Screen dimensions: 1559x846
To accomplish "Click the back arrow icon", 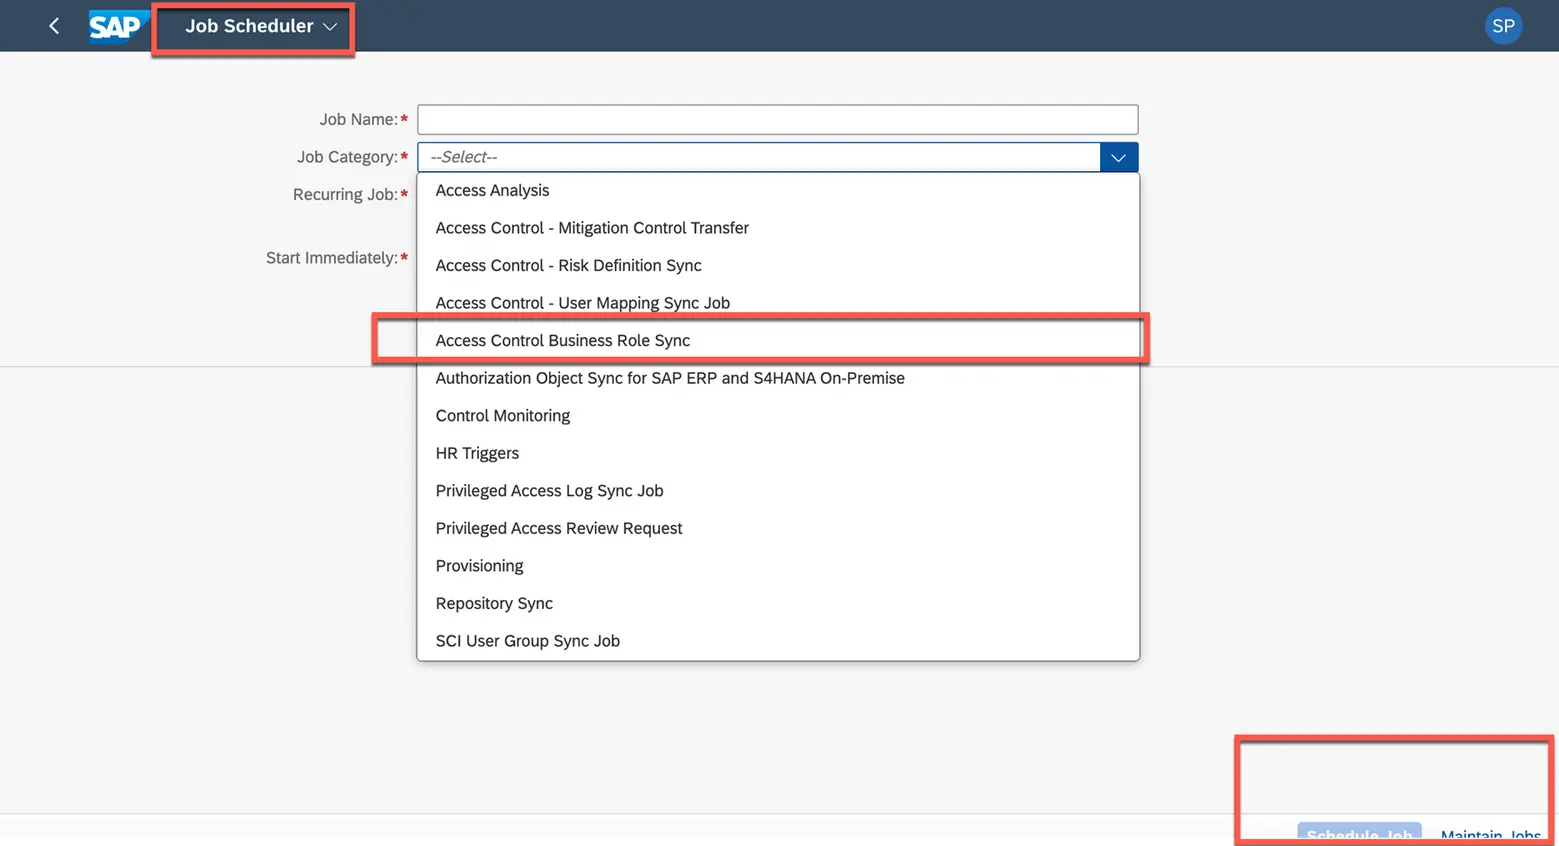I will (x=54, y=26).
